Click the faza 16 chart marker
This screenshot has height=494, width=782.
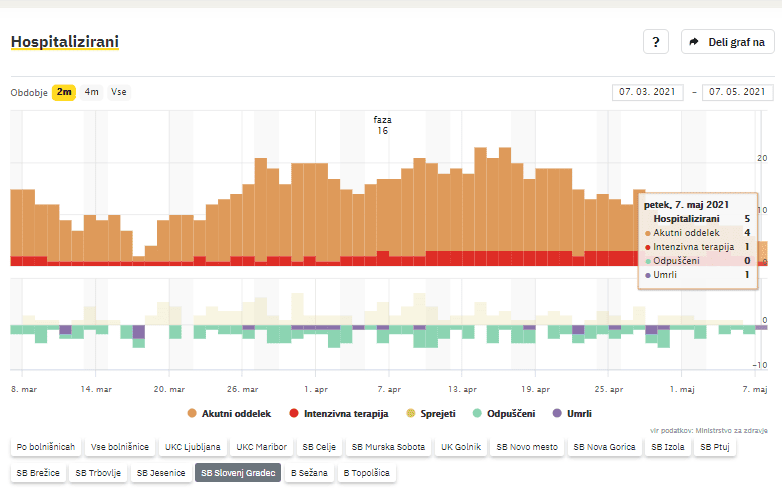(382, 125)
